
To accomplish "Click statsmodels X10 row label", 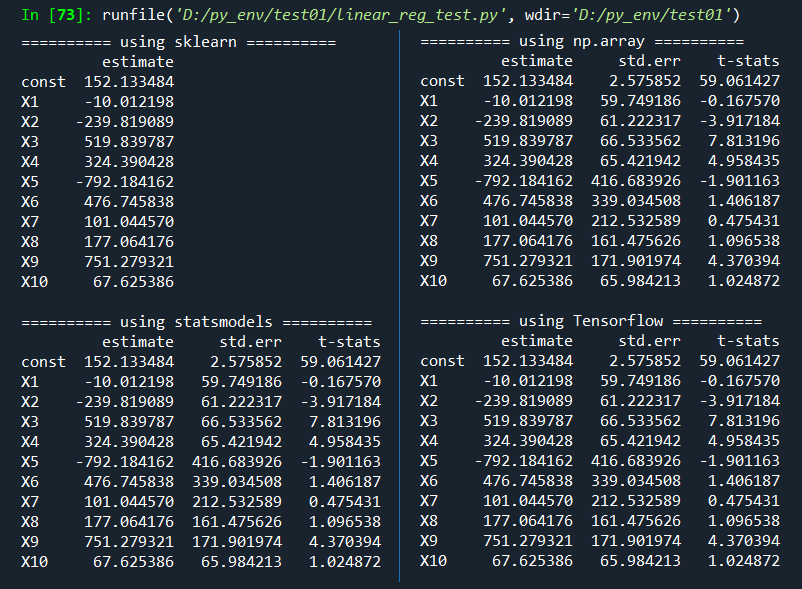I will pos(35,562).
